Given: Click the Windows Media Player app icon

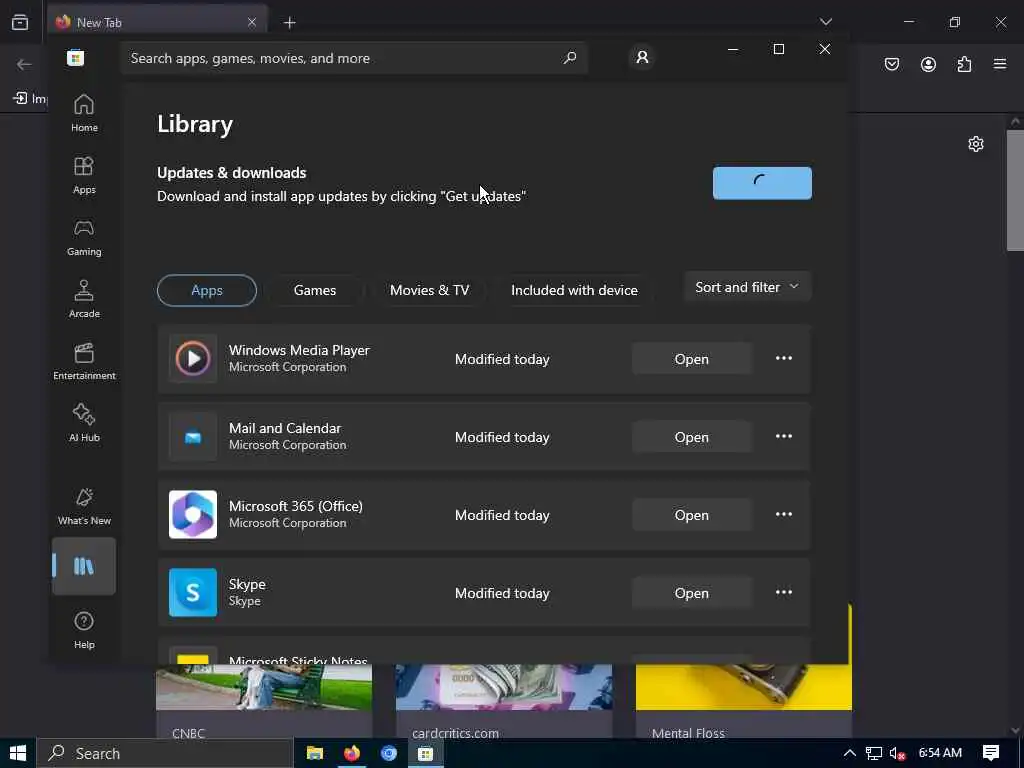Looking at the screenshot, I should tap(193, 359).
